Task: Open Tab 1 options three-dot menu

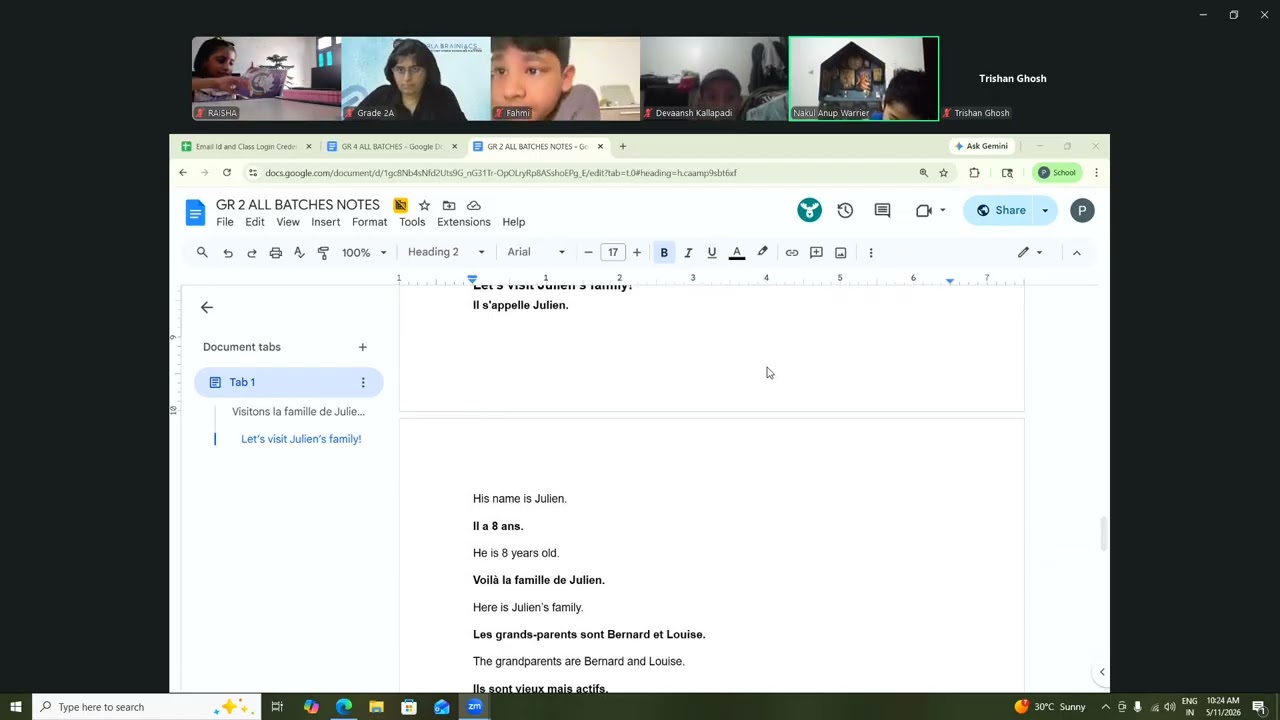Action: [x=363, y=382]
